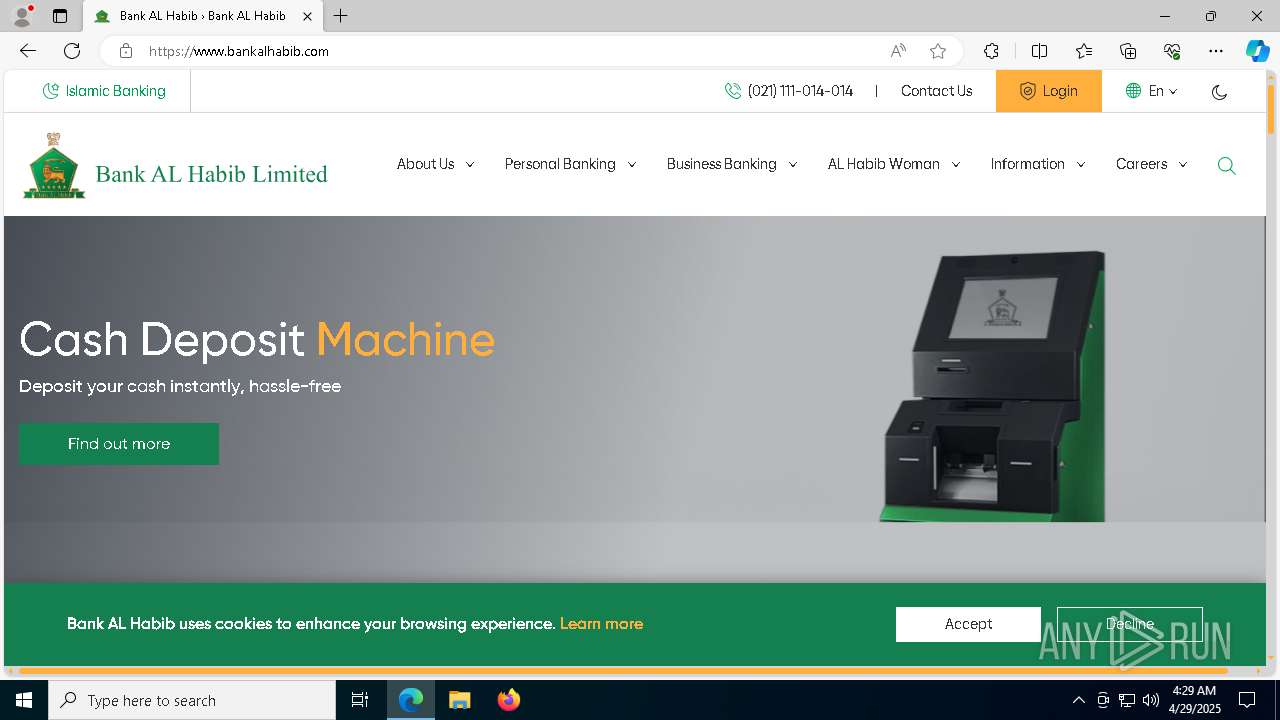Open Browser essentials icon

(1172, 51)
